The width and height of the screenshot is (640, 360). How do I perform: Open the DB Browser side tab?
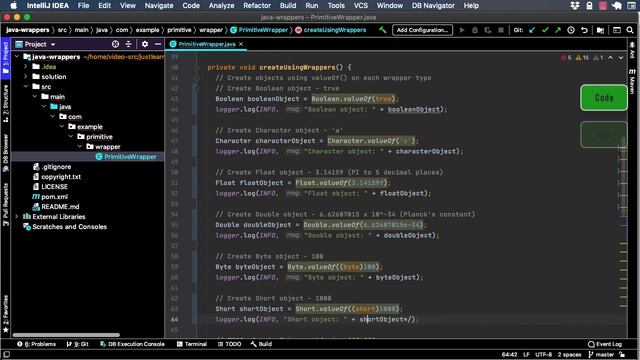coord(6,153)
